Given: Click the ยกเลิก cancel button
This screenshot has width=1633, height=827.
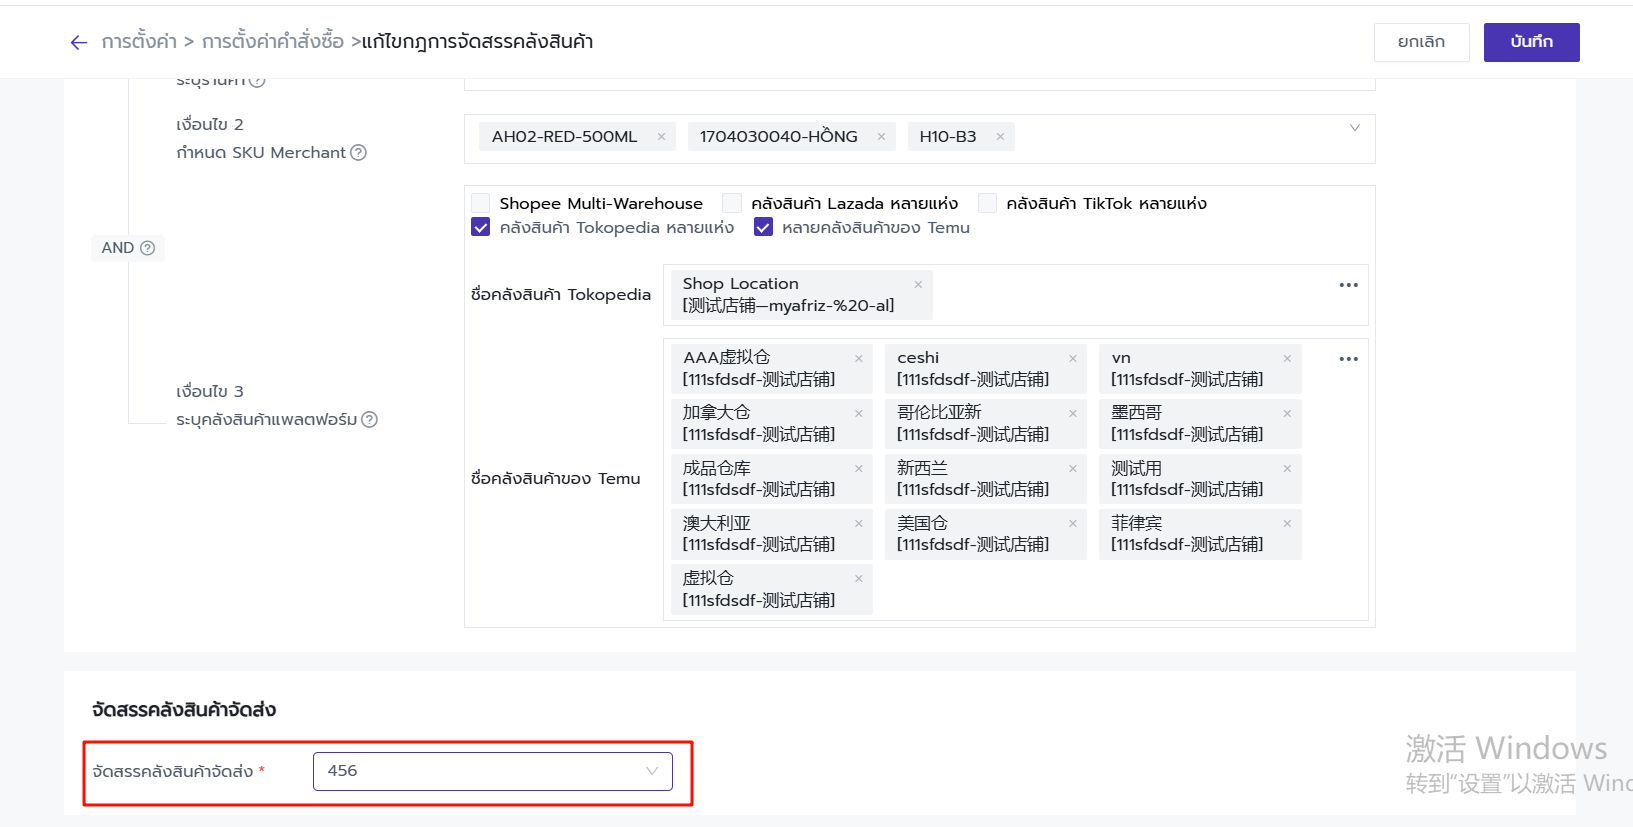Looking at the screenshot, I should tap(1421, 42).
